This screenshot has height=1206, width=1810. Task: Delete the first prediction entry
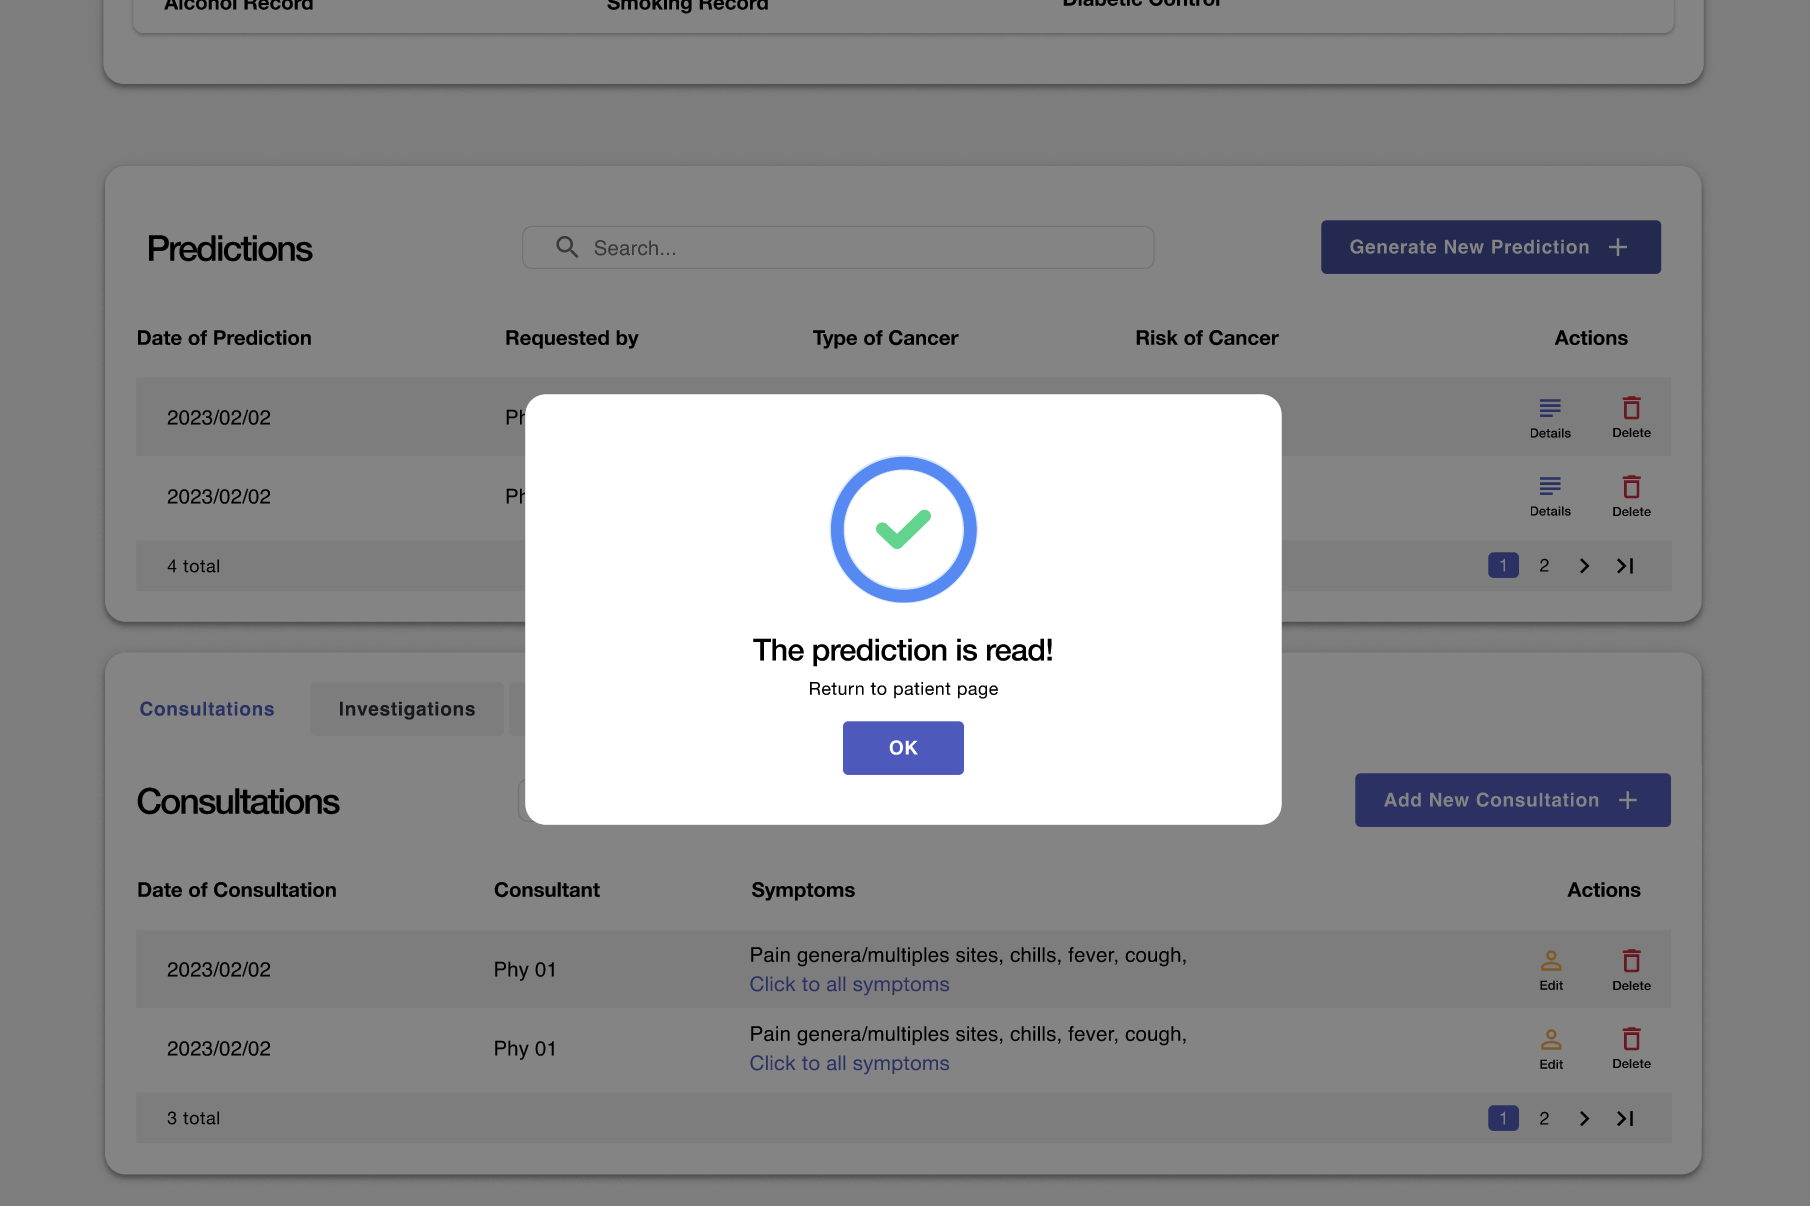click(1630, 417)
